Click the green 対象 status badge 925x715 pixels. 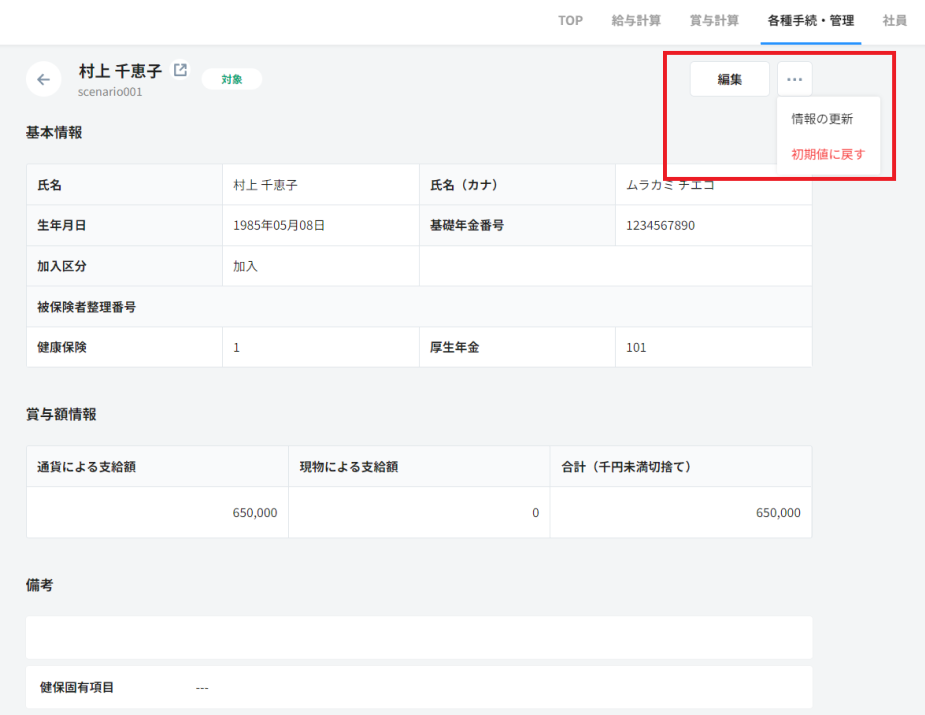click(x=232, y=79)
